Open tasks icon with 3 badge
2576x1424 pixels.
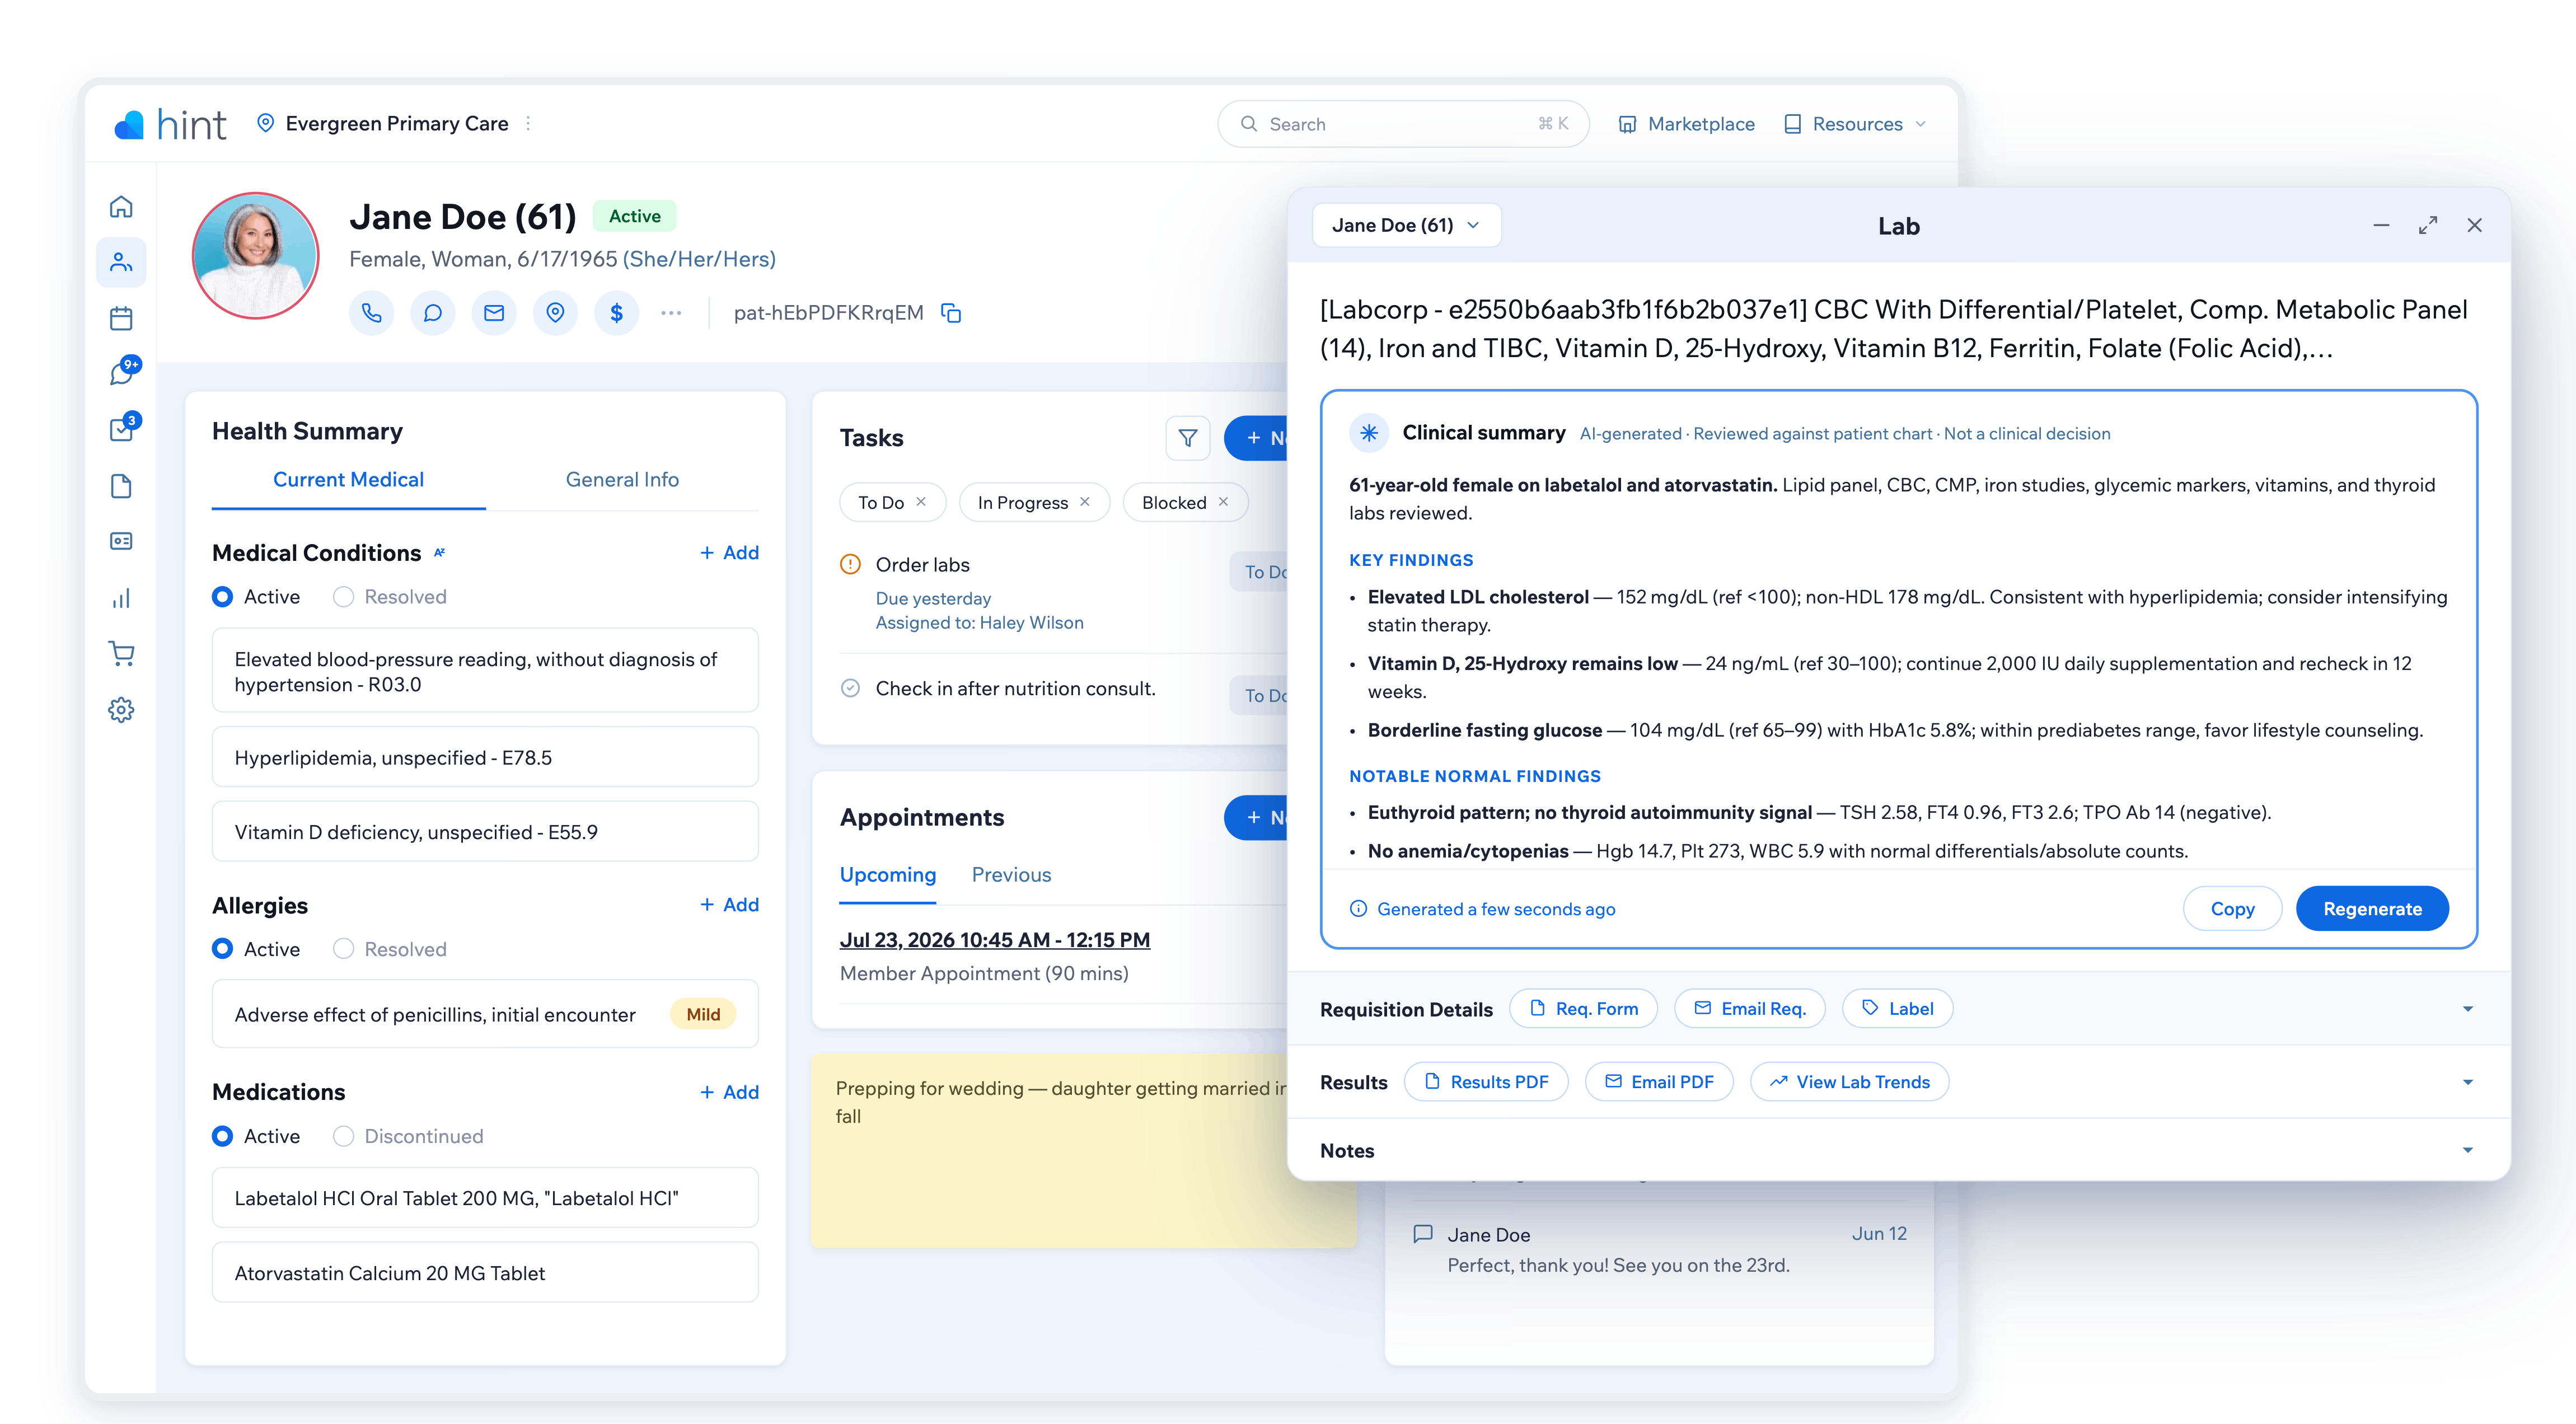[x=123, y=428]
